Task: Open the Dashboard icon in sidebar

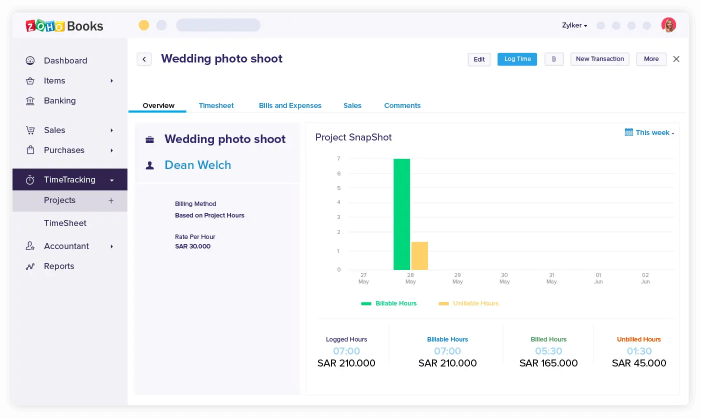Action: pos(31,61)
